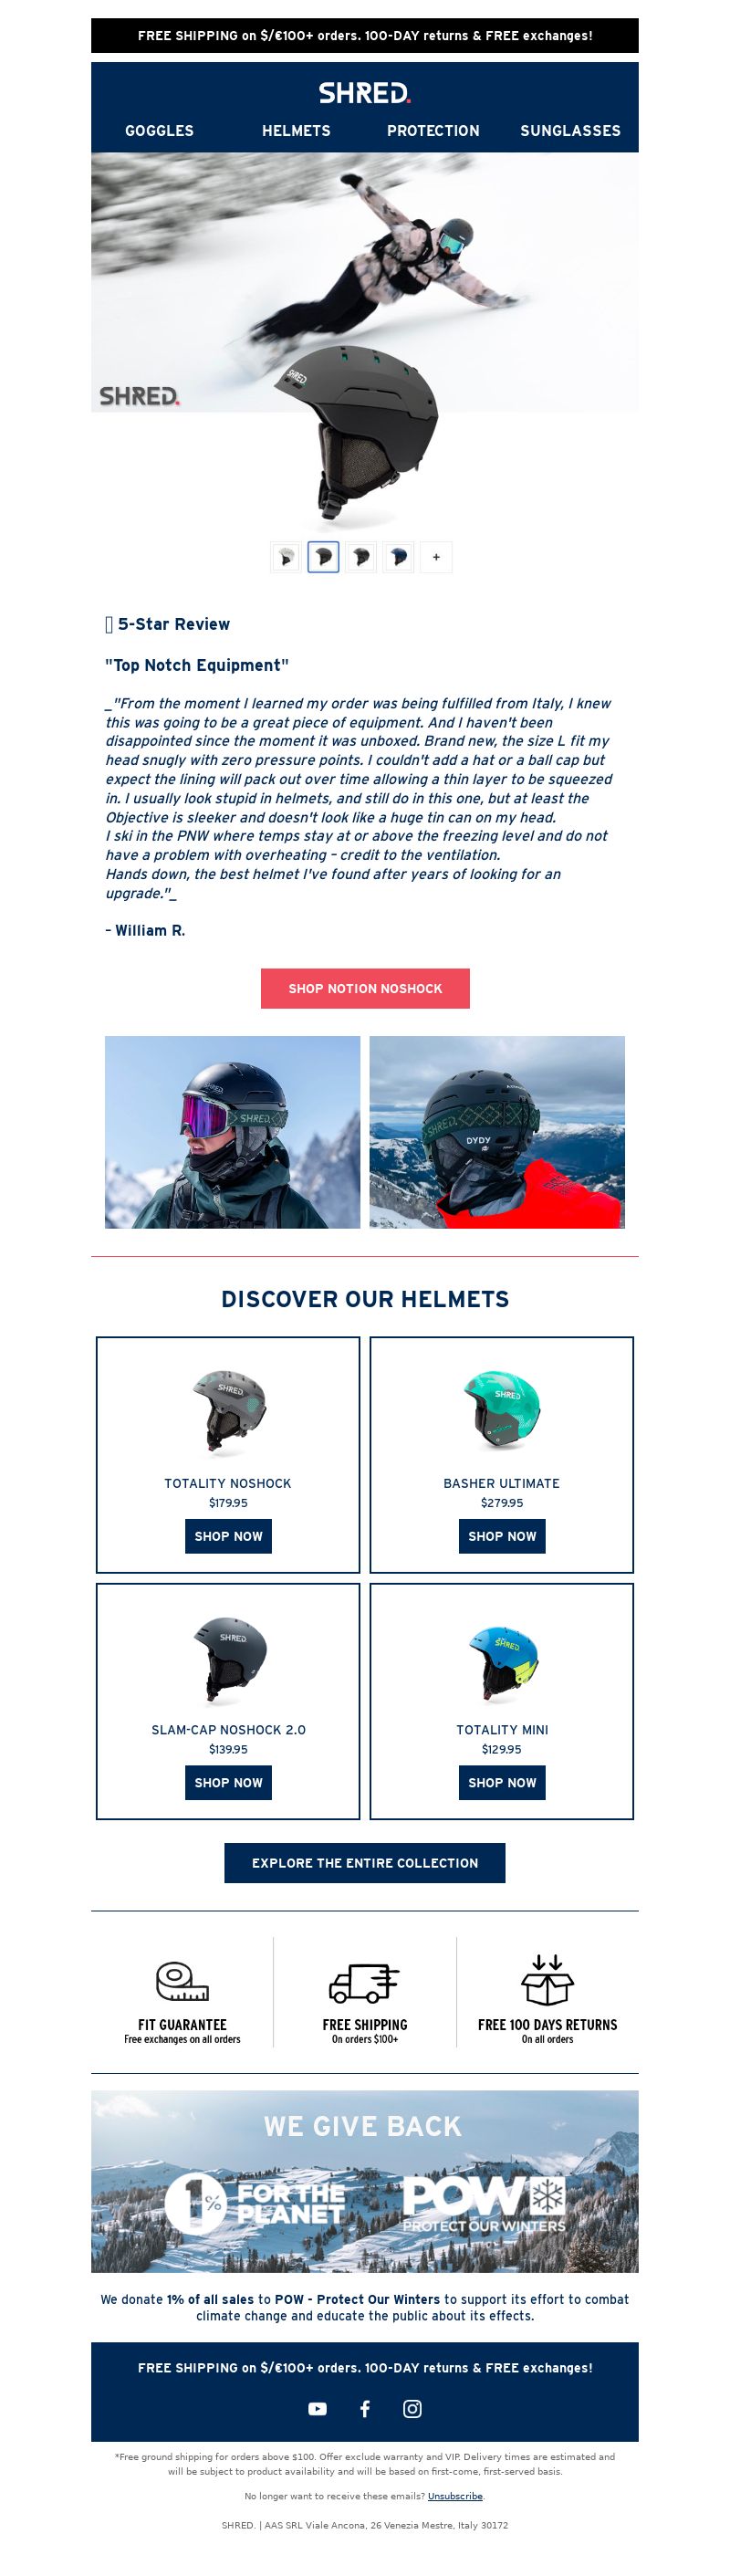Click the open box returns icon
Viewport: 730px width, 2576px height.
(547, 1979)
